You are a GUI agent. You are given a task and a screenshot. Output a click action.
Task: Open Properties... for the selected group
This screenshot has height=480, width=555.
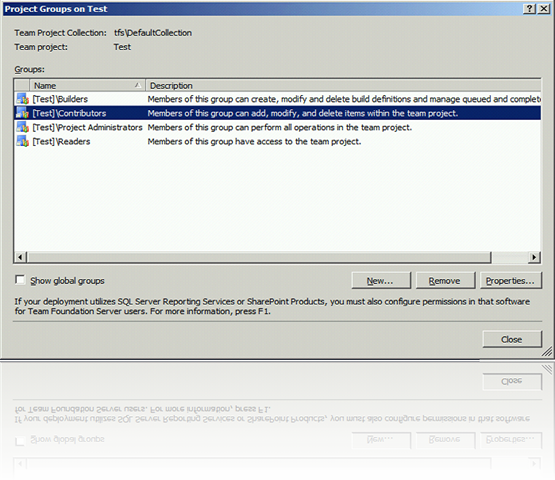(x=510, y=281)
